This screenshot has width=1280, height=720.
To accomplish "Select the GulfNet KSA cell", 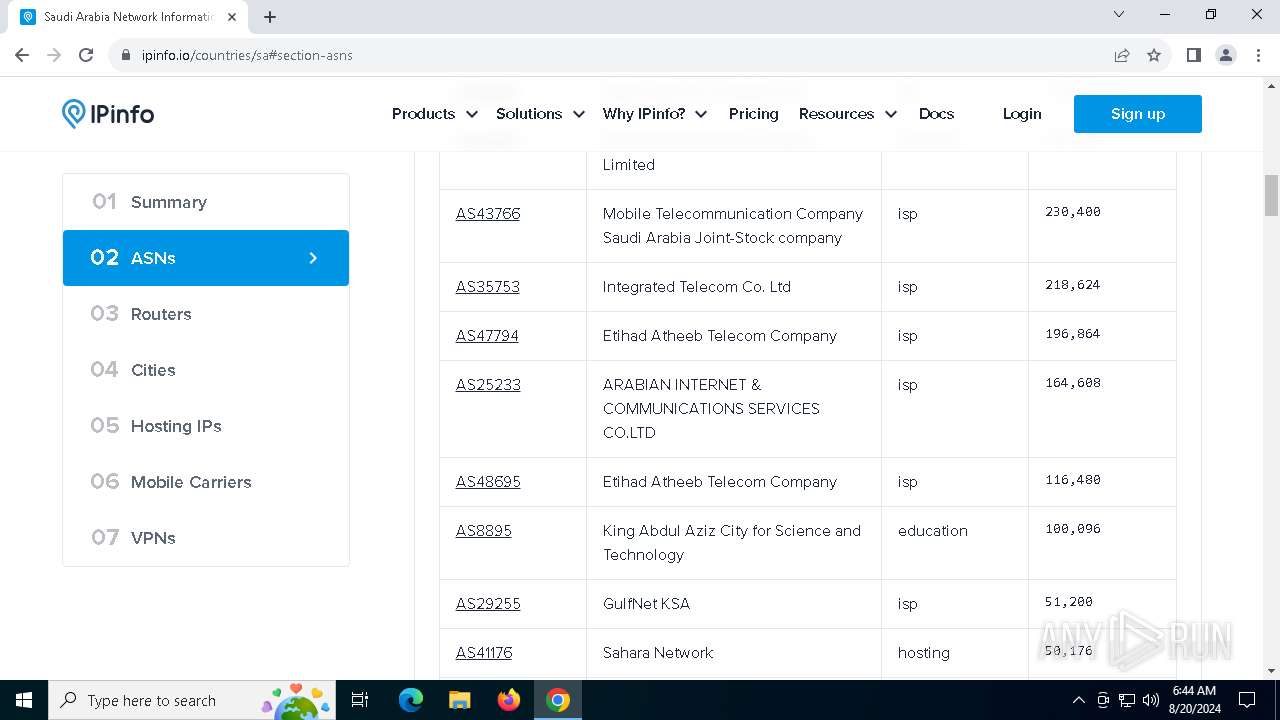I will coord(734,604).
